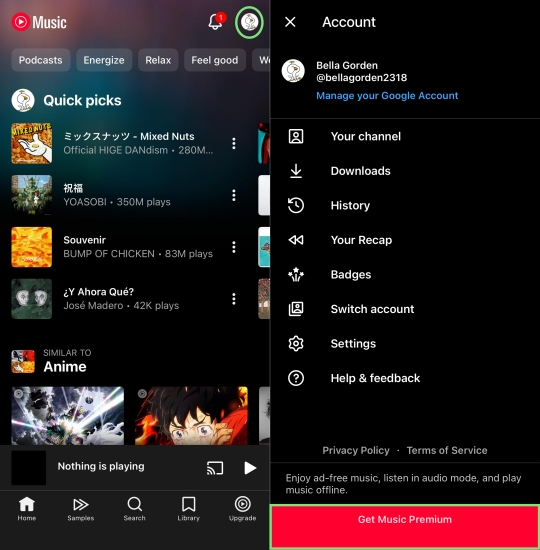
Task: Select the Feel good chip
Action: pyautogui.click(x=215, y=60)
